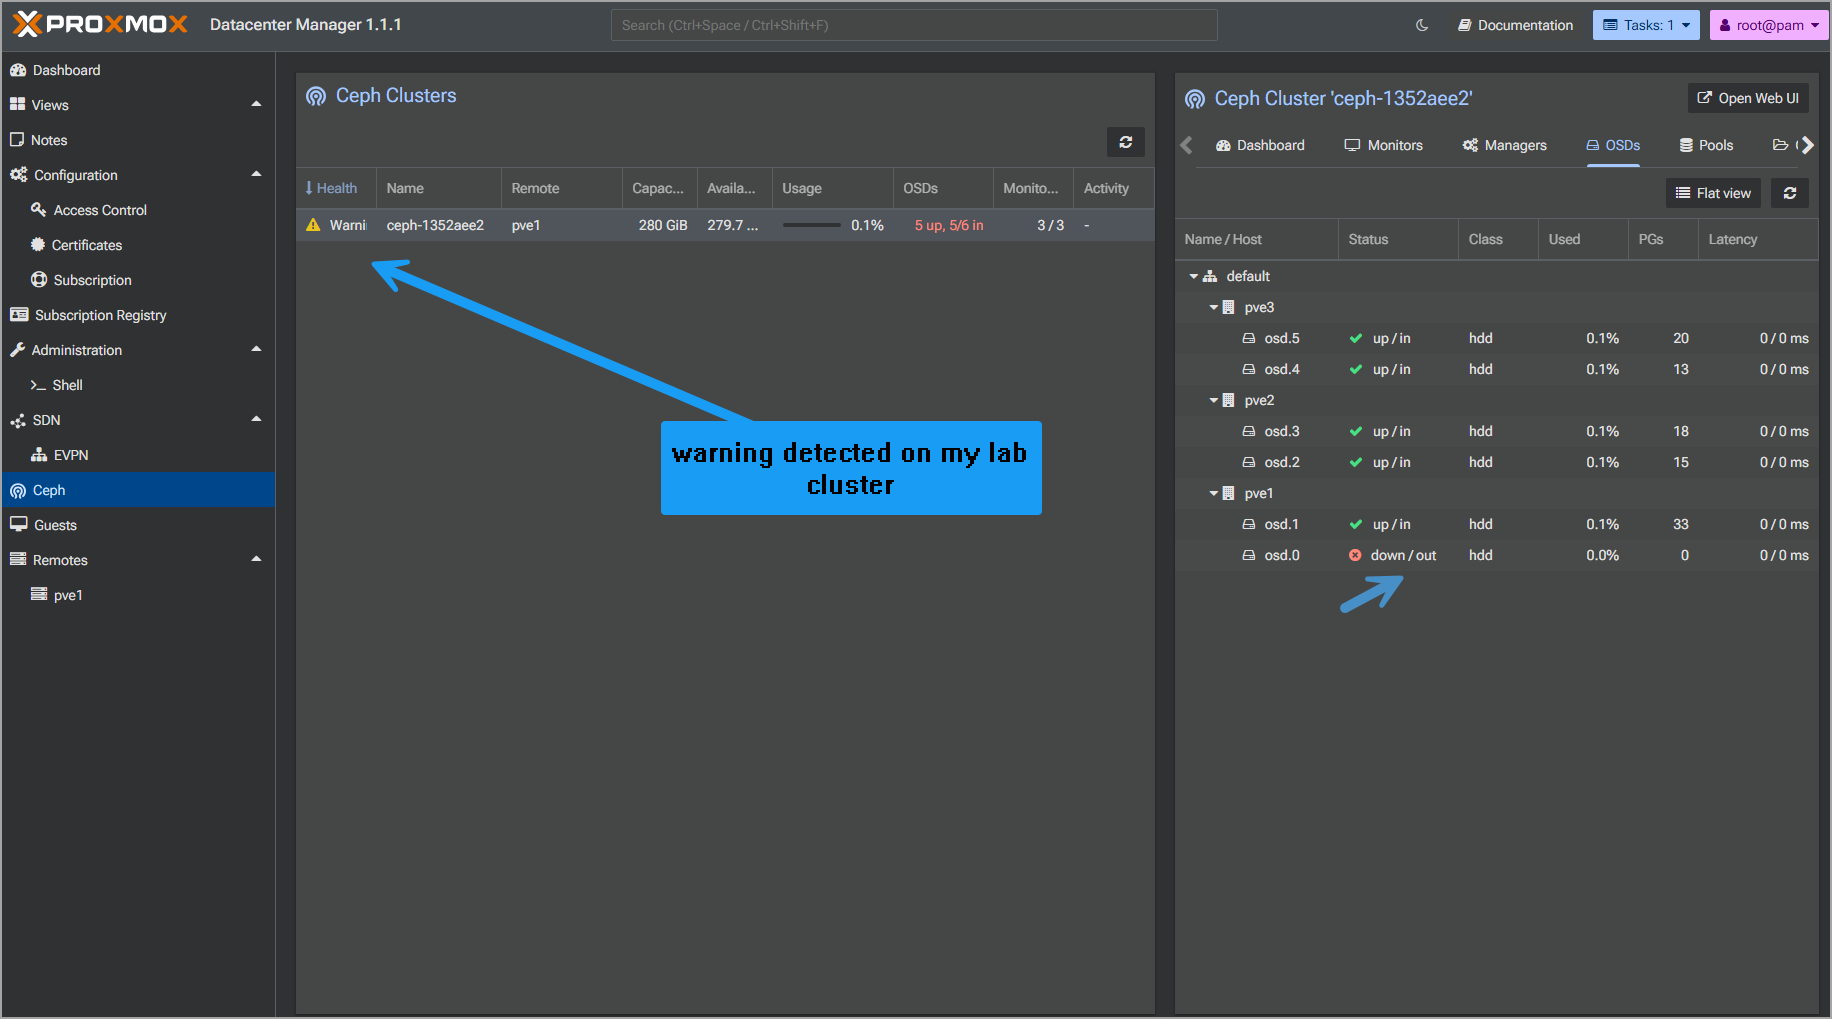Open Subscription page

coord(138,280)
